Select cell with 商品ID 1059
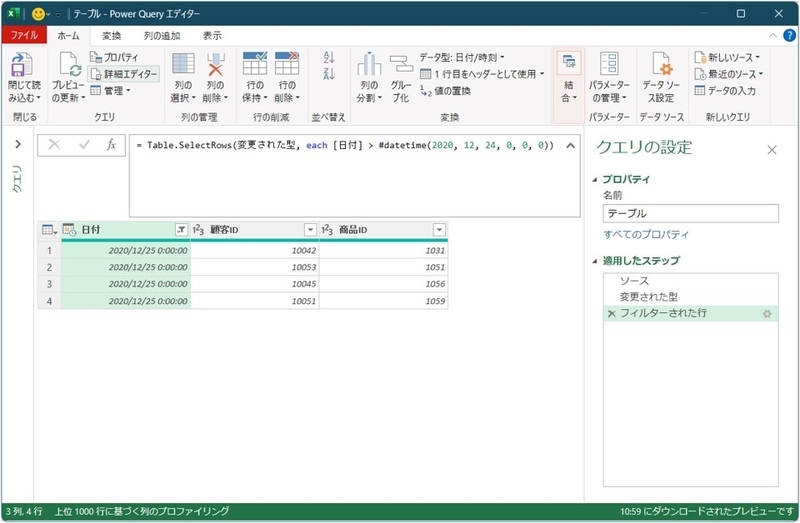 pyautogui.click(x=384, y=301)
